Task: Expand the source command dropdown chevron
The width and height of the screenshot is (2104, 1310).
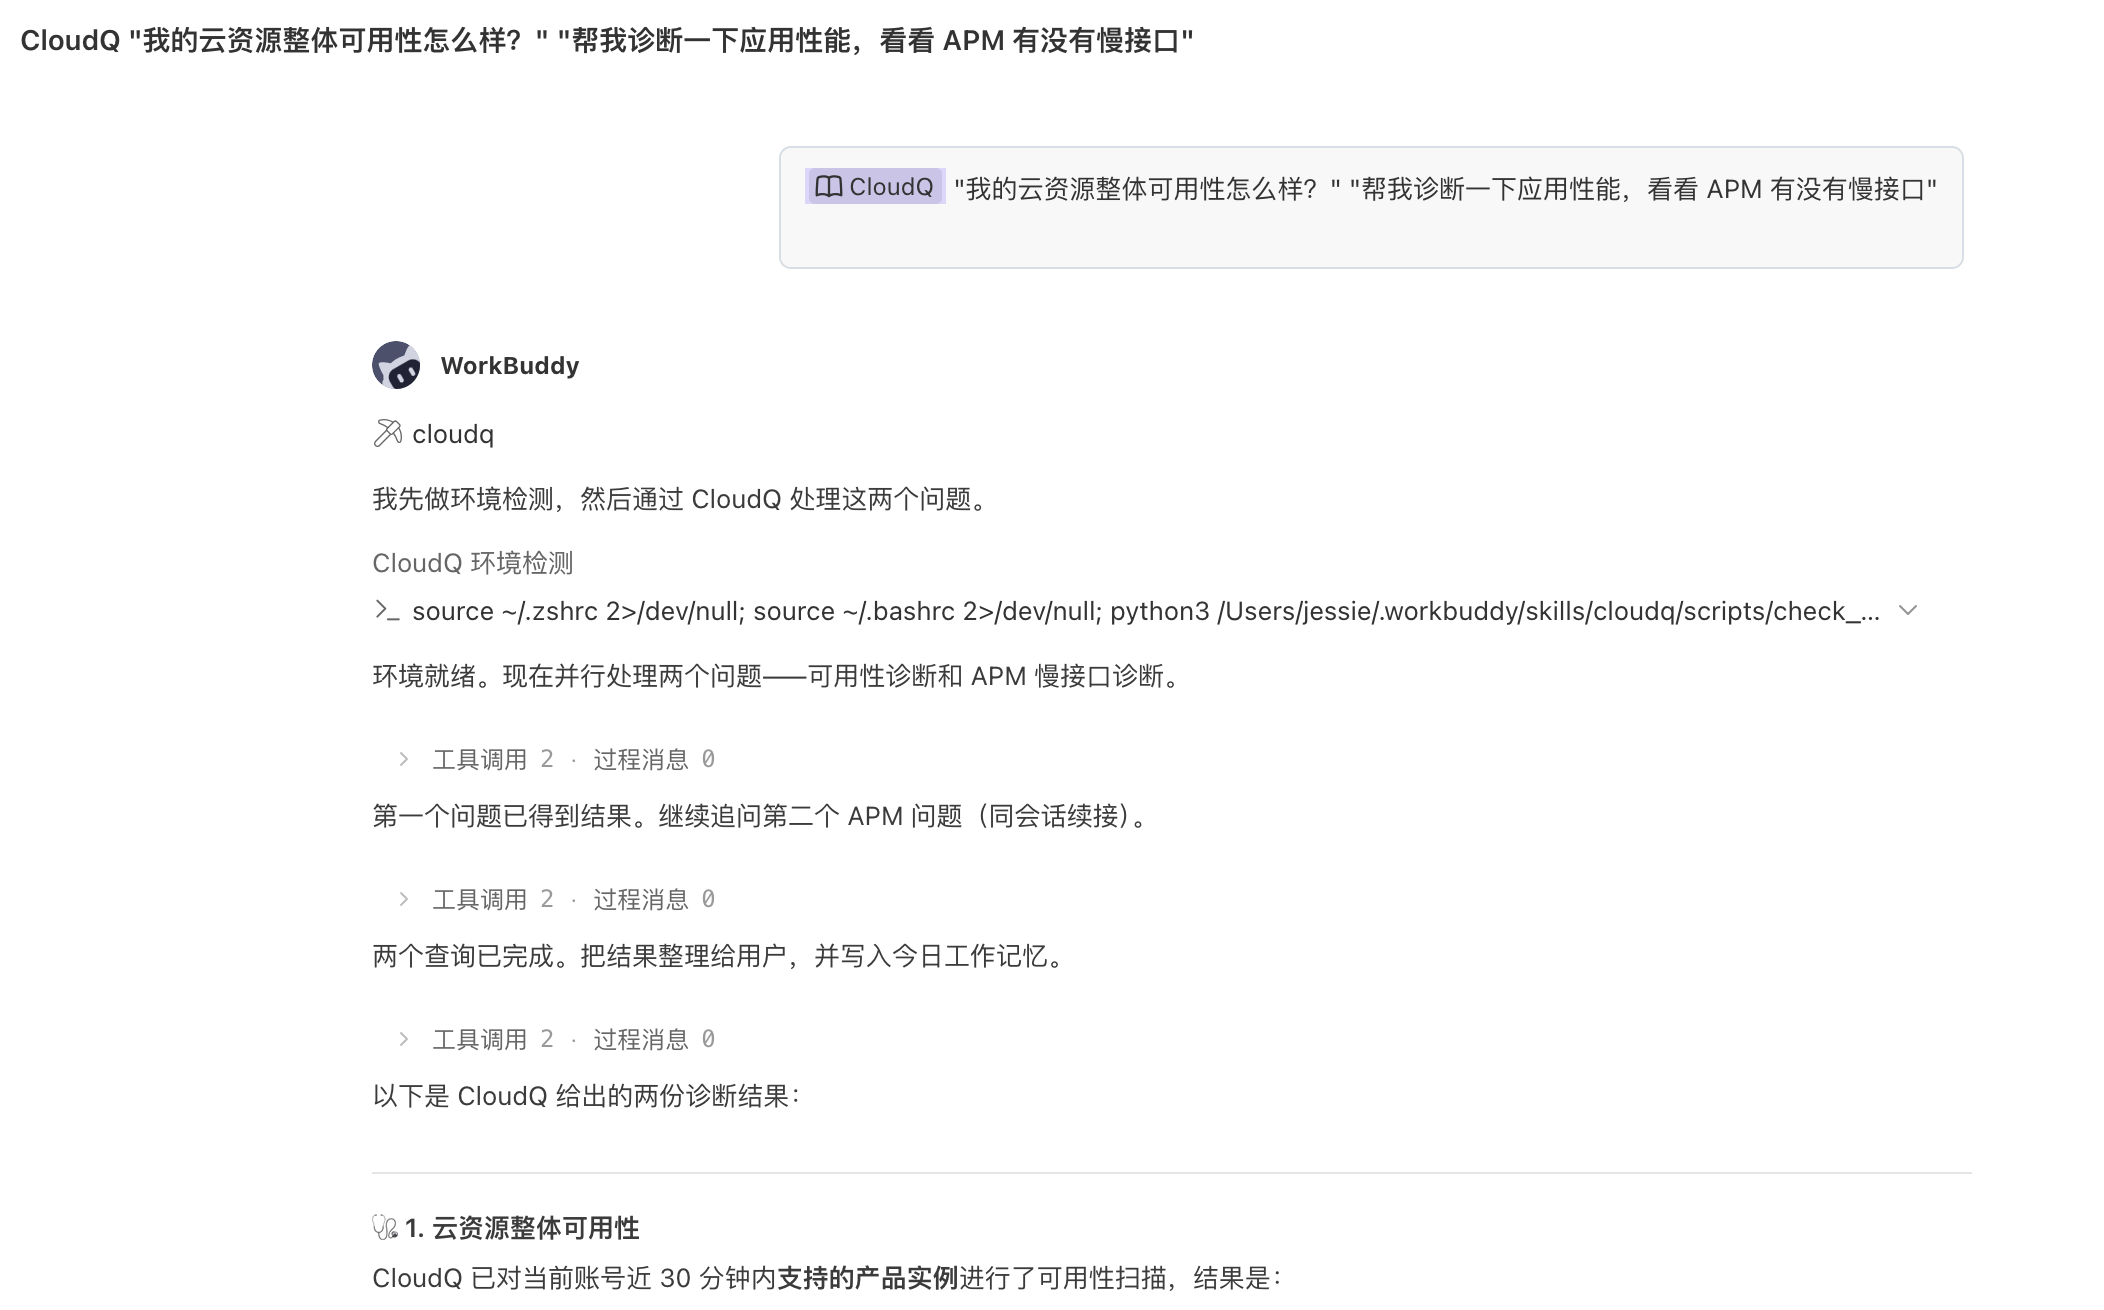Action: click(1908, 610)
